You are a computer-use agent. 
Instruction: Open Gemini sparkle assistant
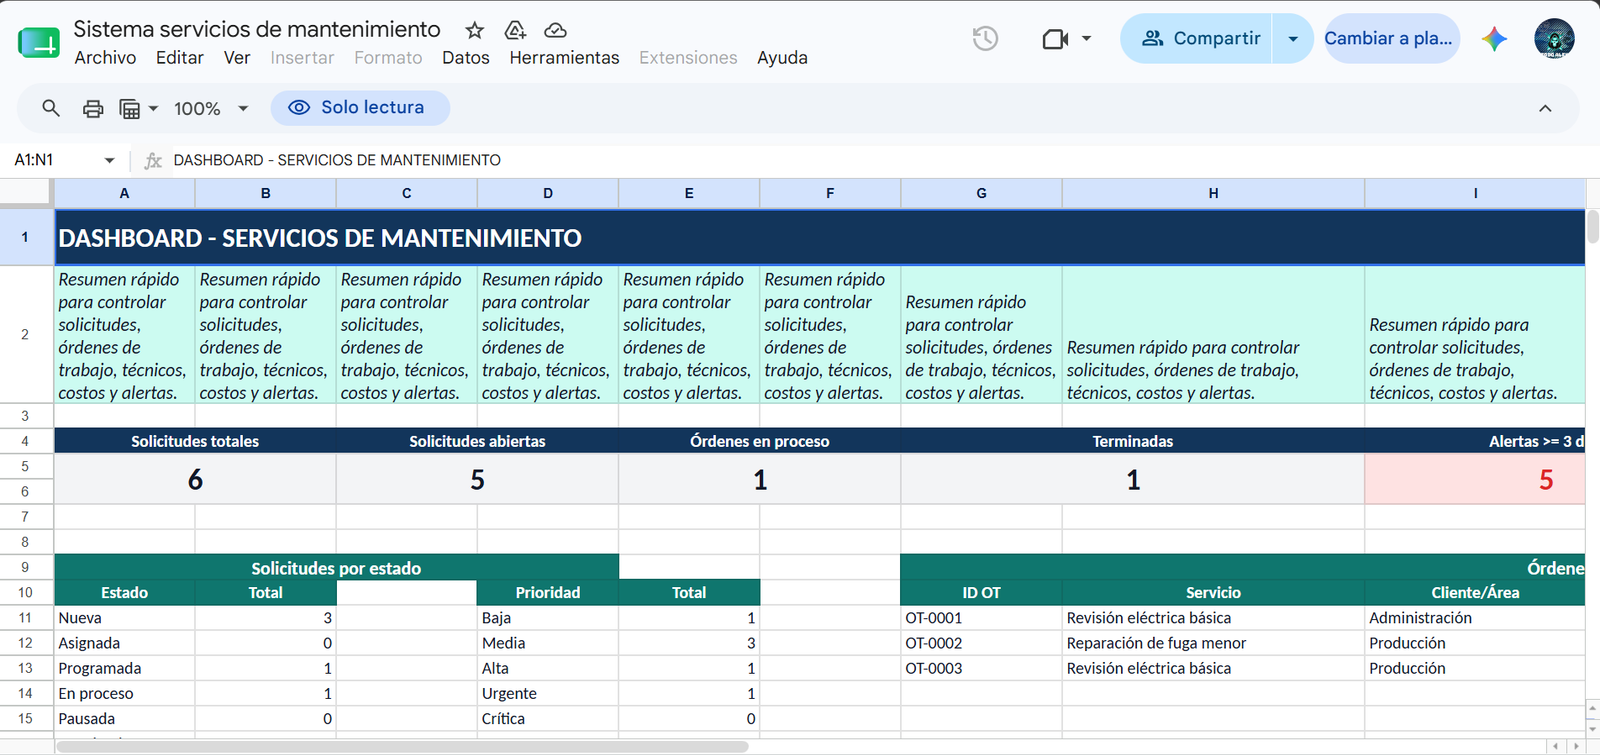click(1494, 39)
